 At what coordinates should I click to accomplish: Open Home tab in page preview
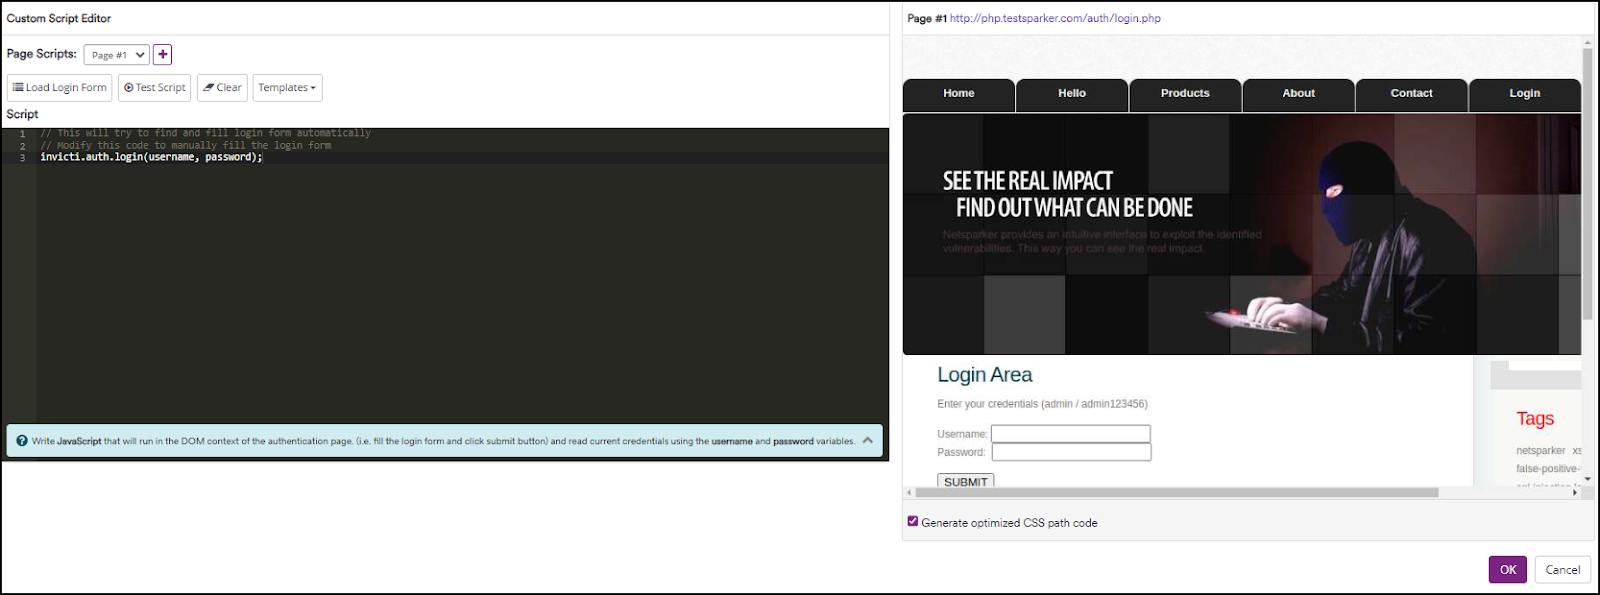(x=959, y=94)
